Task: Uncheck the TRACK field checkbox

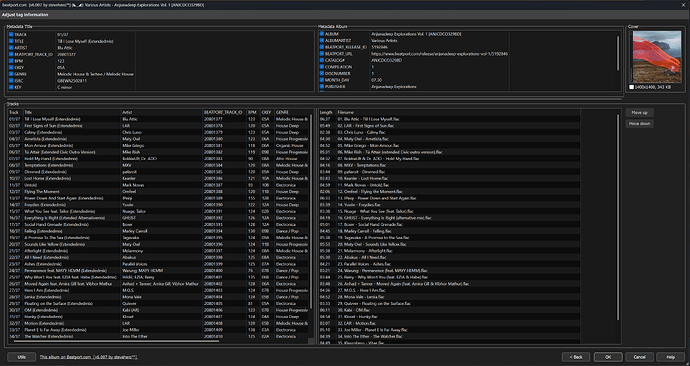Action: [11, 34]
